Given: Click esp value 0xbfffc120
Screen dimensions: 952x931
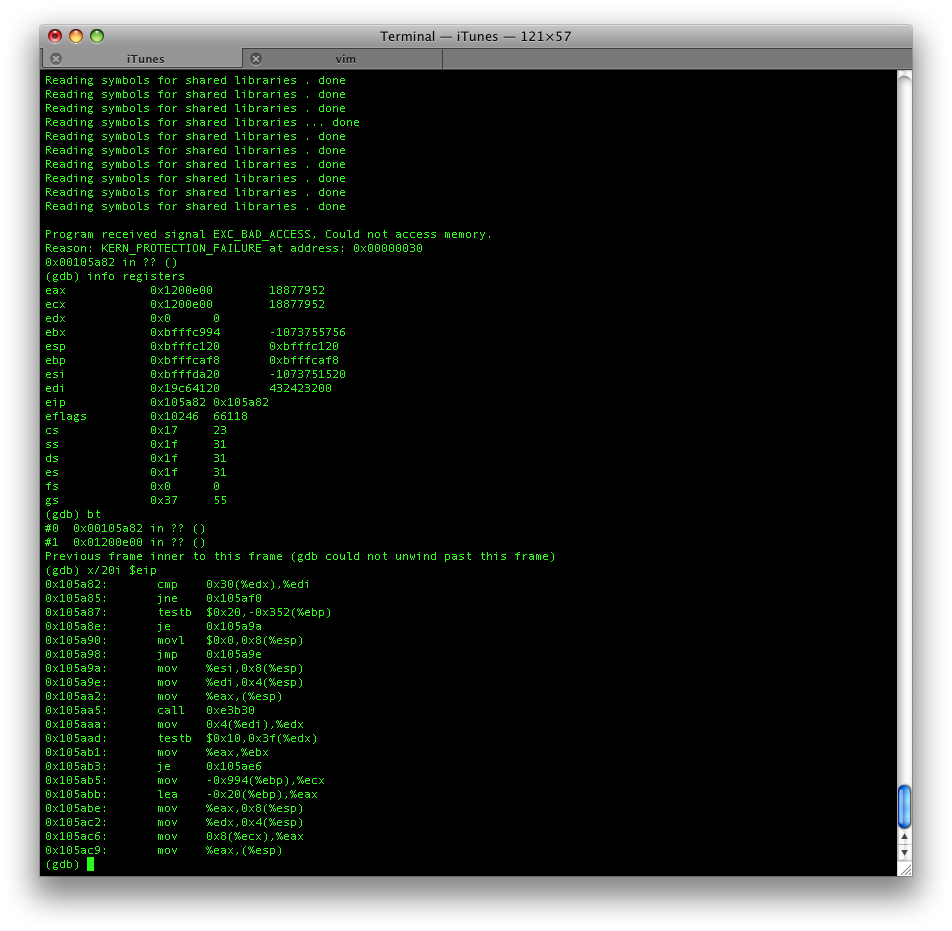Looking at the screenshot, I should point(185,346).
